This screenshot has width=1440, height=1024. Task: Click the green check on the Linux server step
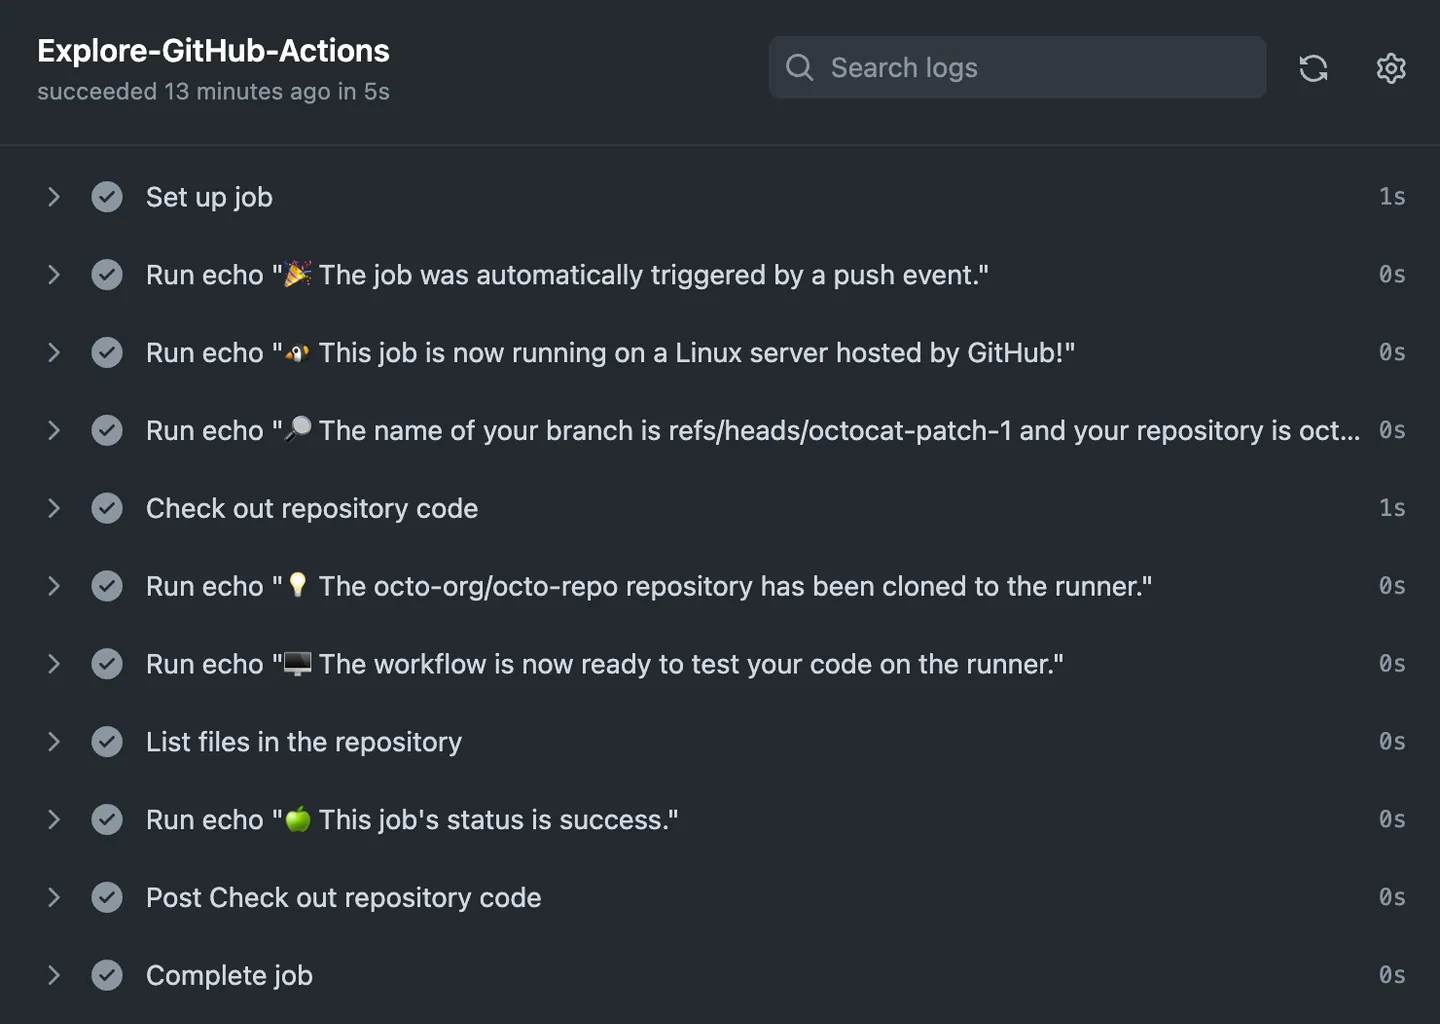[x=107, y=352]
